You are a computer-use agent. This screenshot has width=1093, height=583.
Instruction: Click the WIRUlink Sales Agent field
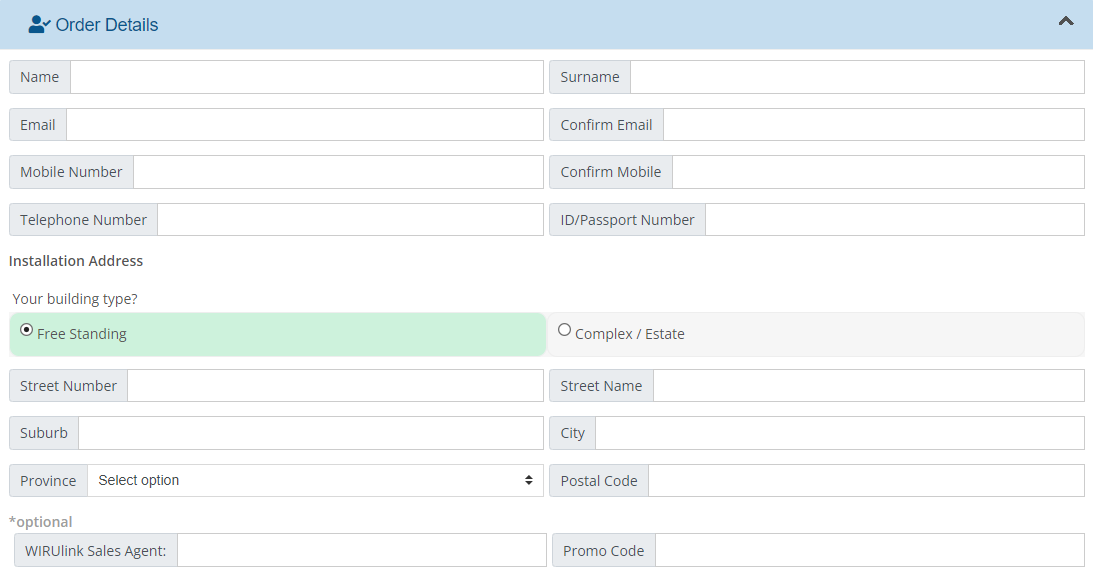coord(361,550)
